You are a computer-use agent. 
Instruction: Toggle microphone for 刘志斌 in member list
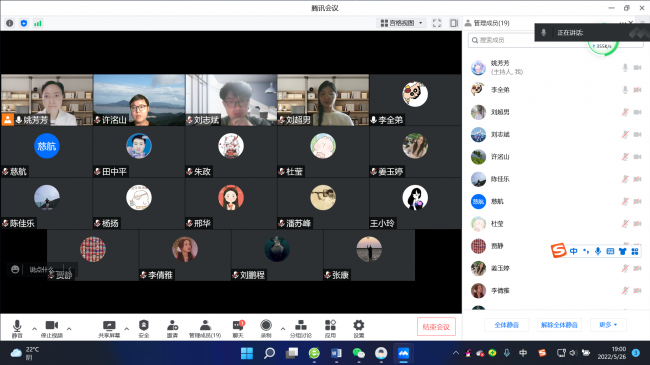tap(625, 134)
